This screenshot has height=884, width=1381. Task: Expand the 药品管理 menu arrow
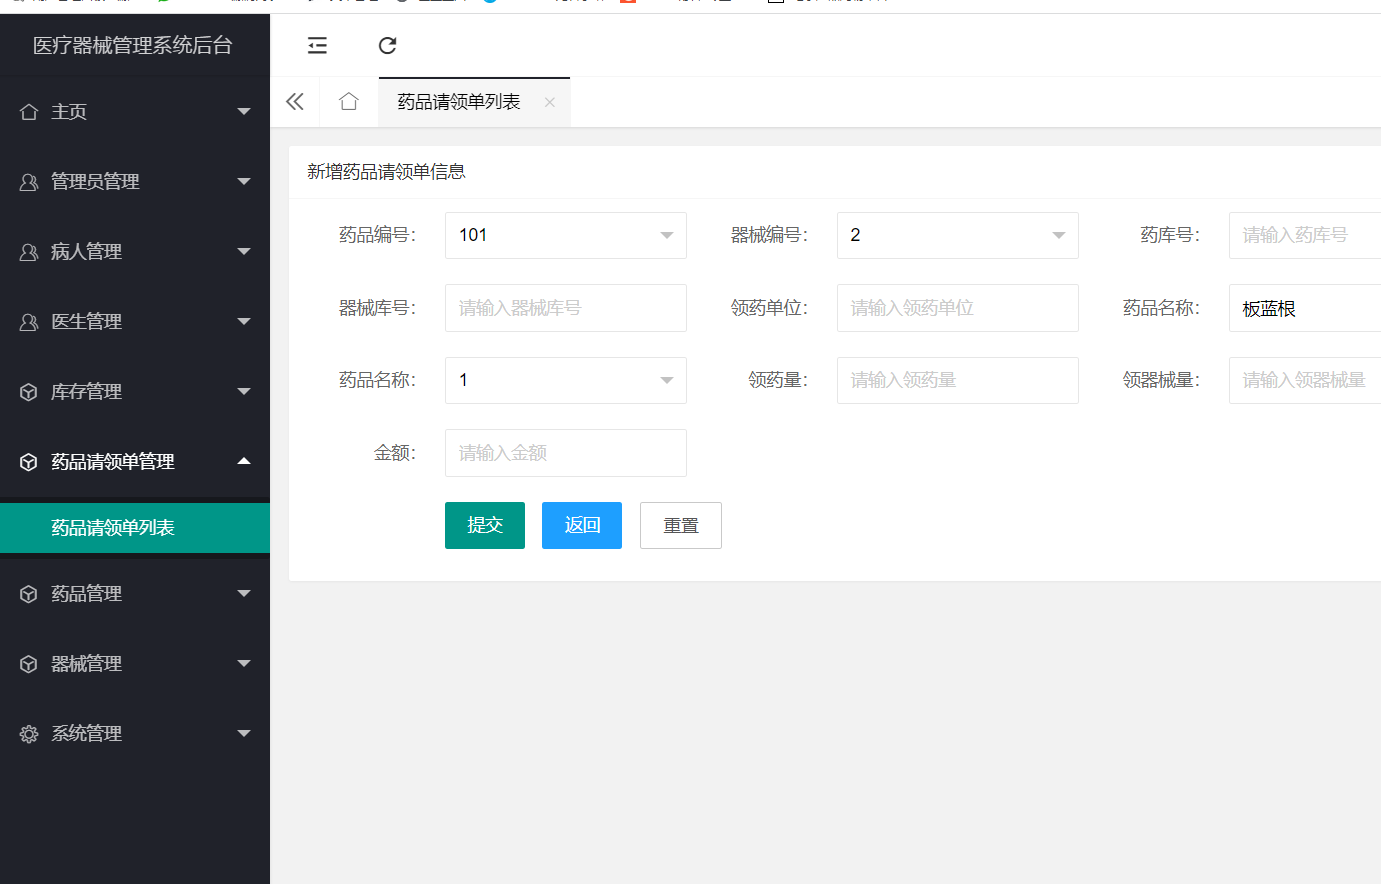[x=244, y=594]
